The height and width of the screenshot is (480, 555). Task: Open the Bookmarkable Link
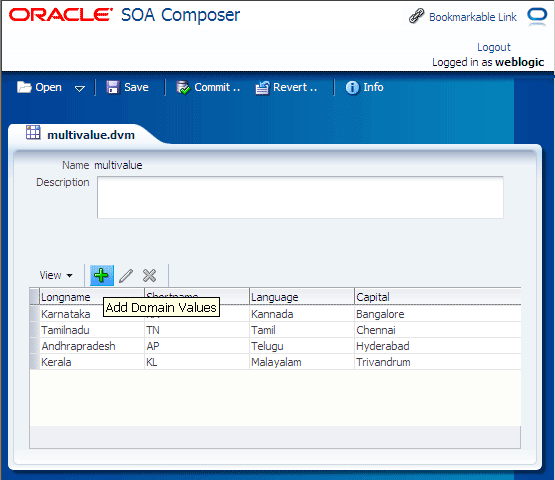coord(473,17)
